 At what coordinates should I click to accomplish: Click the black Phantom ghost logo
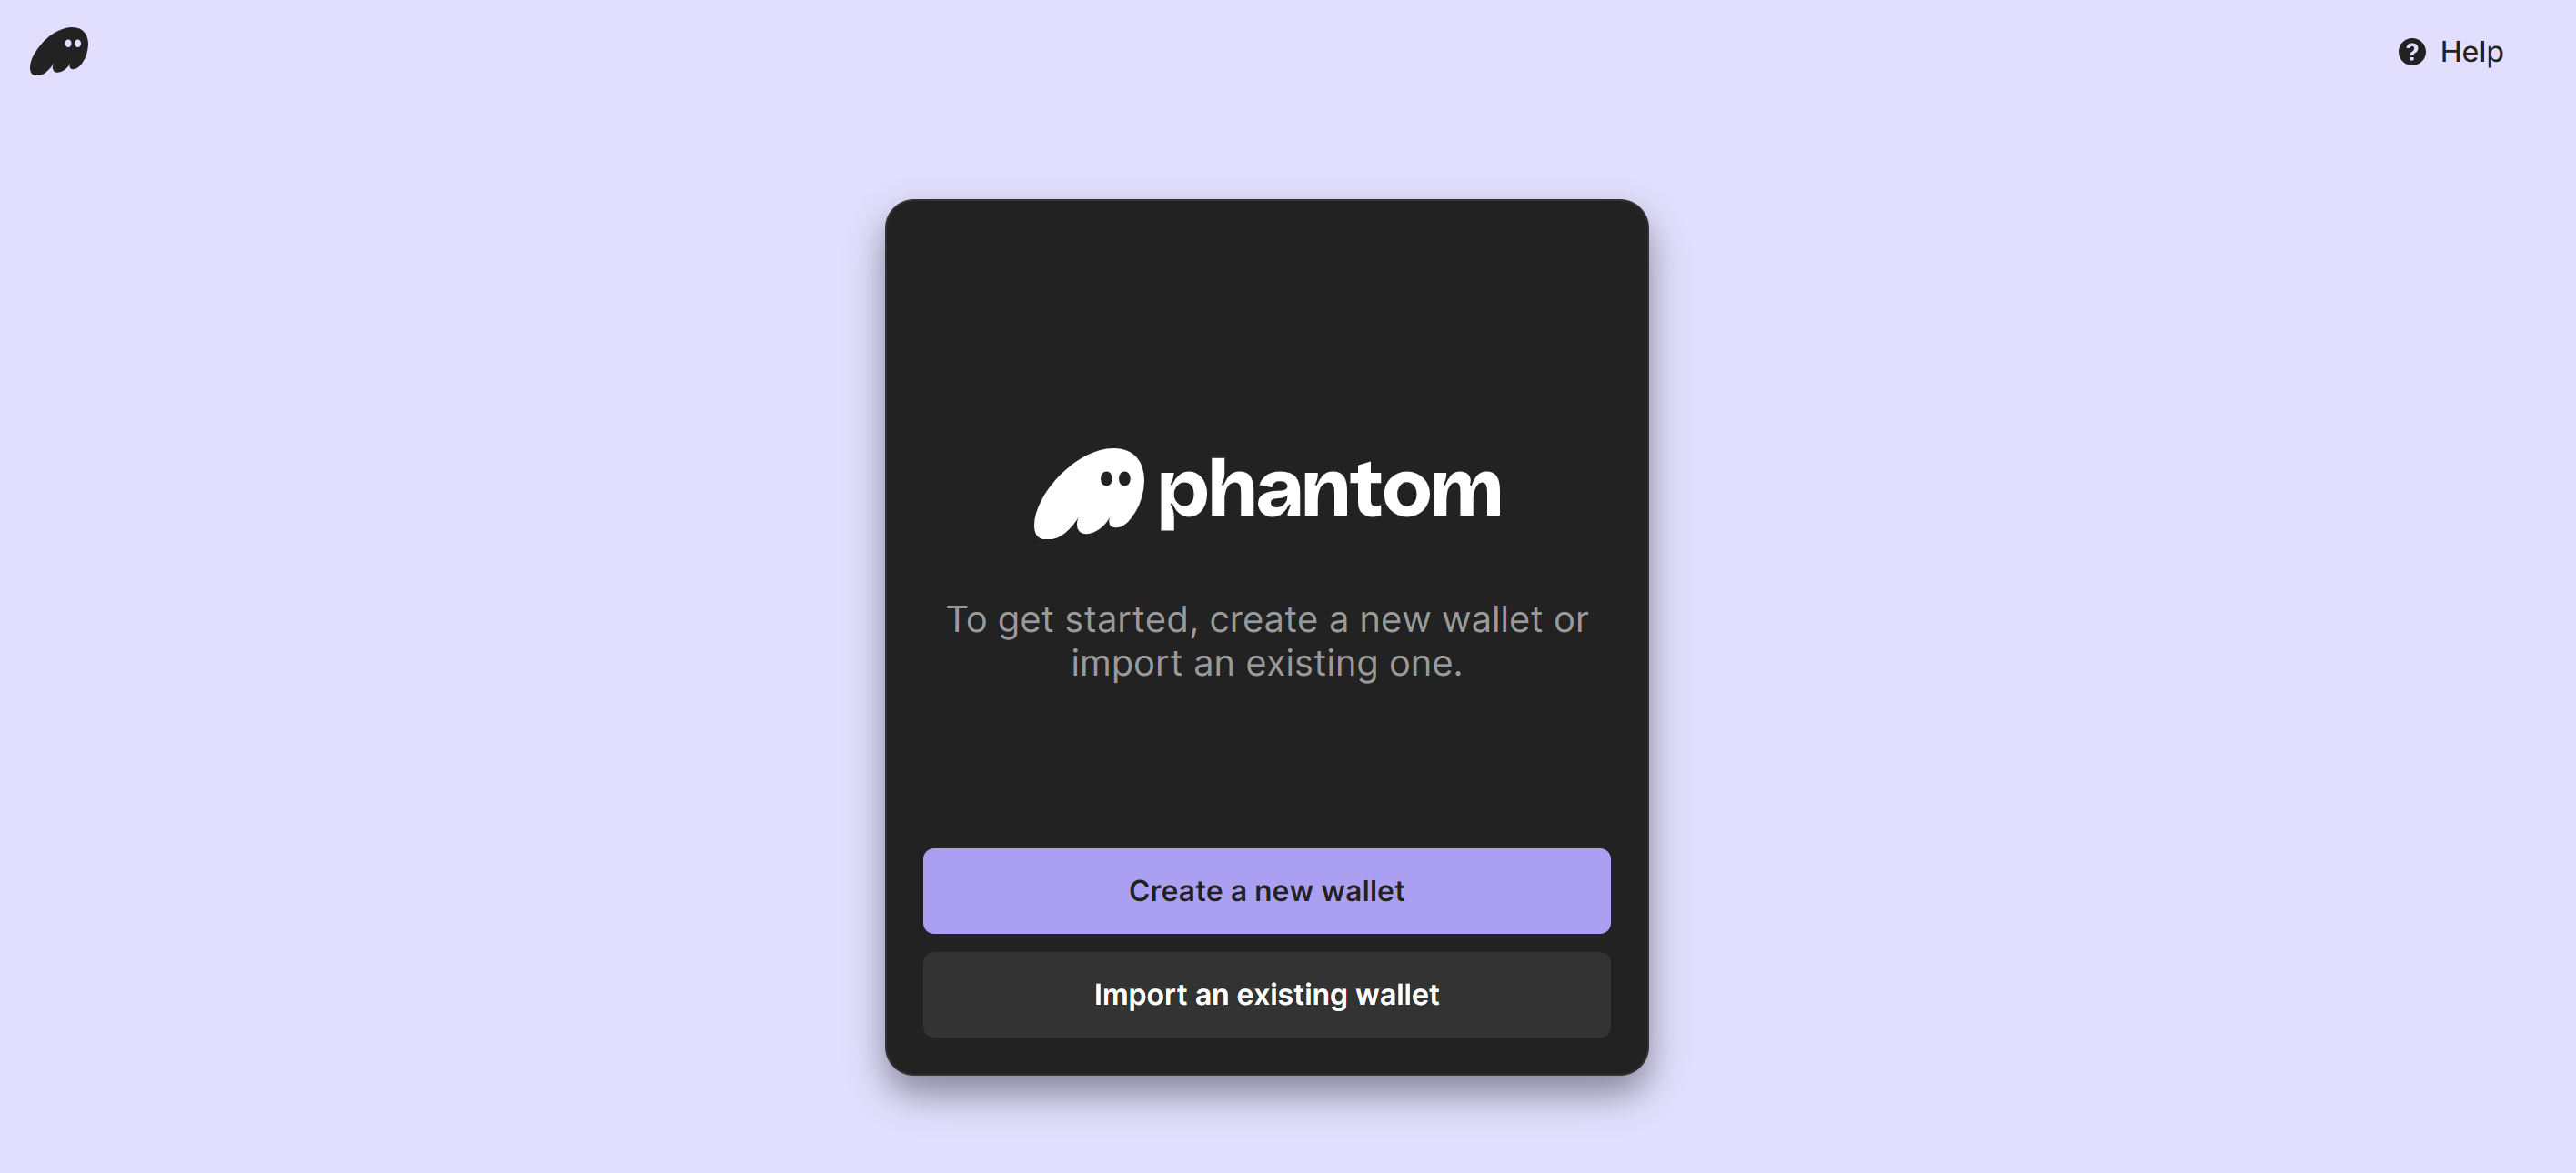pyautogui.click(x=59, y=51)
